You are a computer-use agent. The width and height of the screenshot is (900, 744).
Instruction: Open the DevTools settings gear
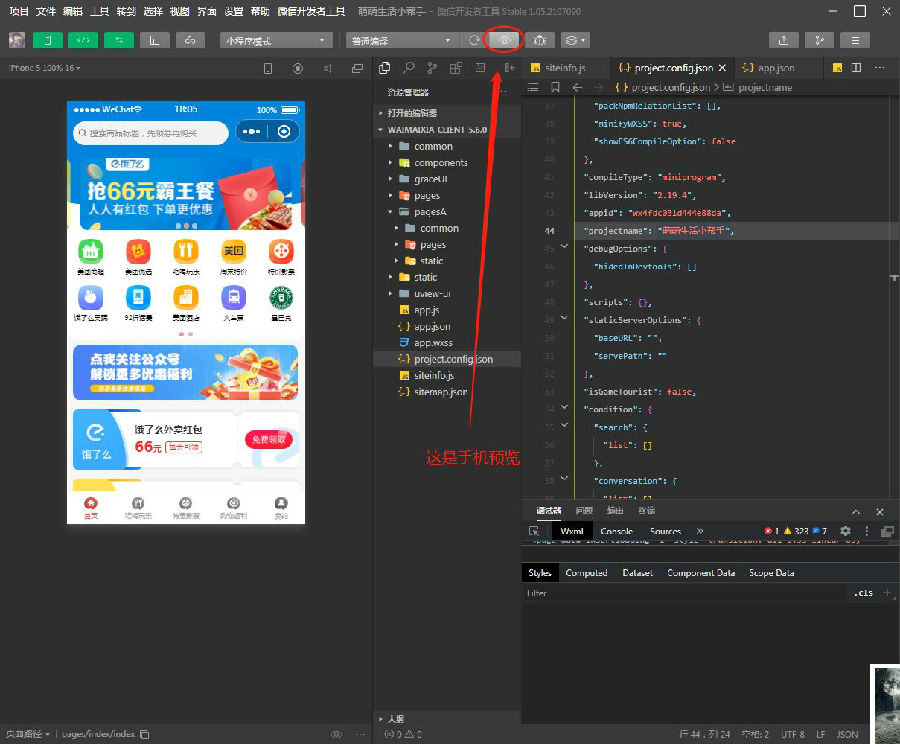[845, 530]
